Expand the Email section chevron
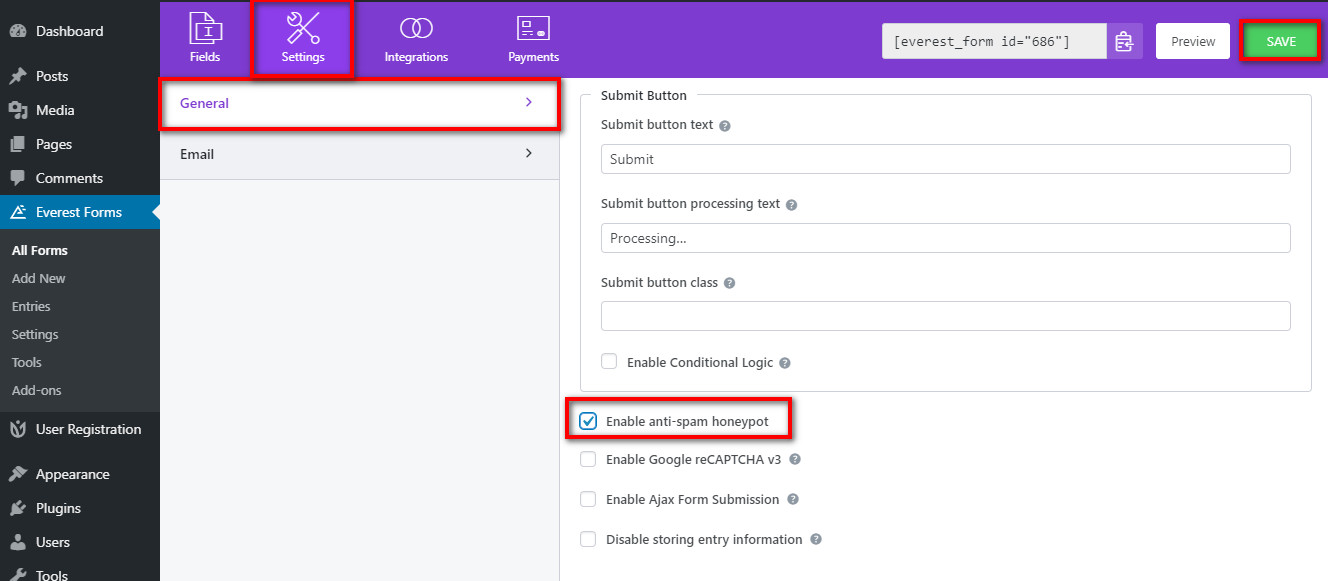 [x=529, y=153]
